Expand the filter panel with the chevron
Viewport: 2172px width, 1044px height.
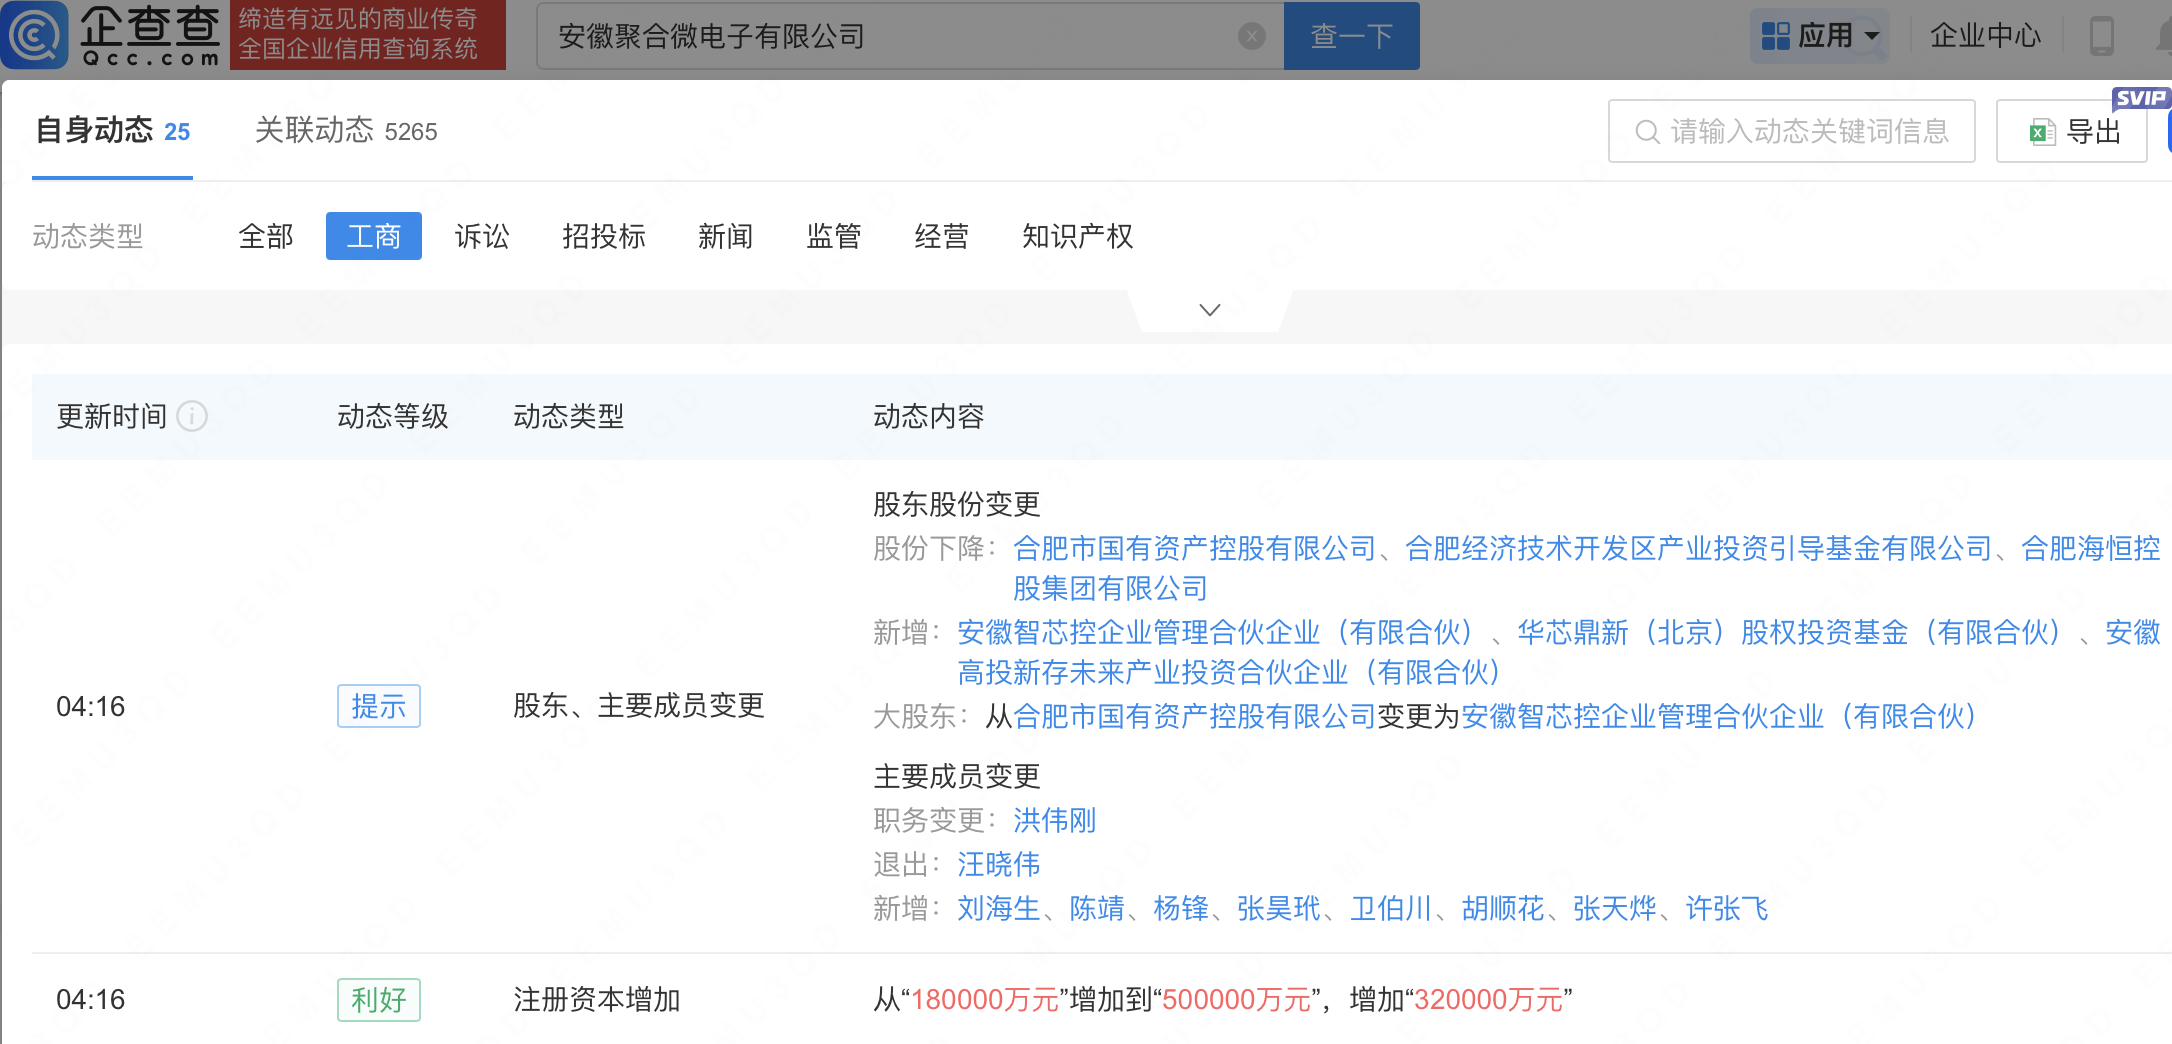tap(1209, 310)
